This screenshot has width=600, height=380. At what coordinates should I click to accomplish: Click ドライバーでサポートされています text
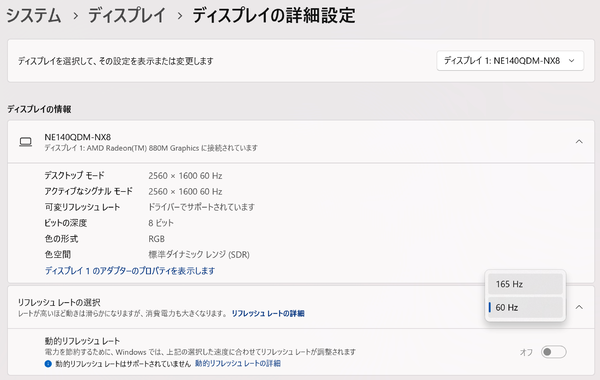coord(201,207)
